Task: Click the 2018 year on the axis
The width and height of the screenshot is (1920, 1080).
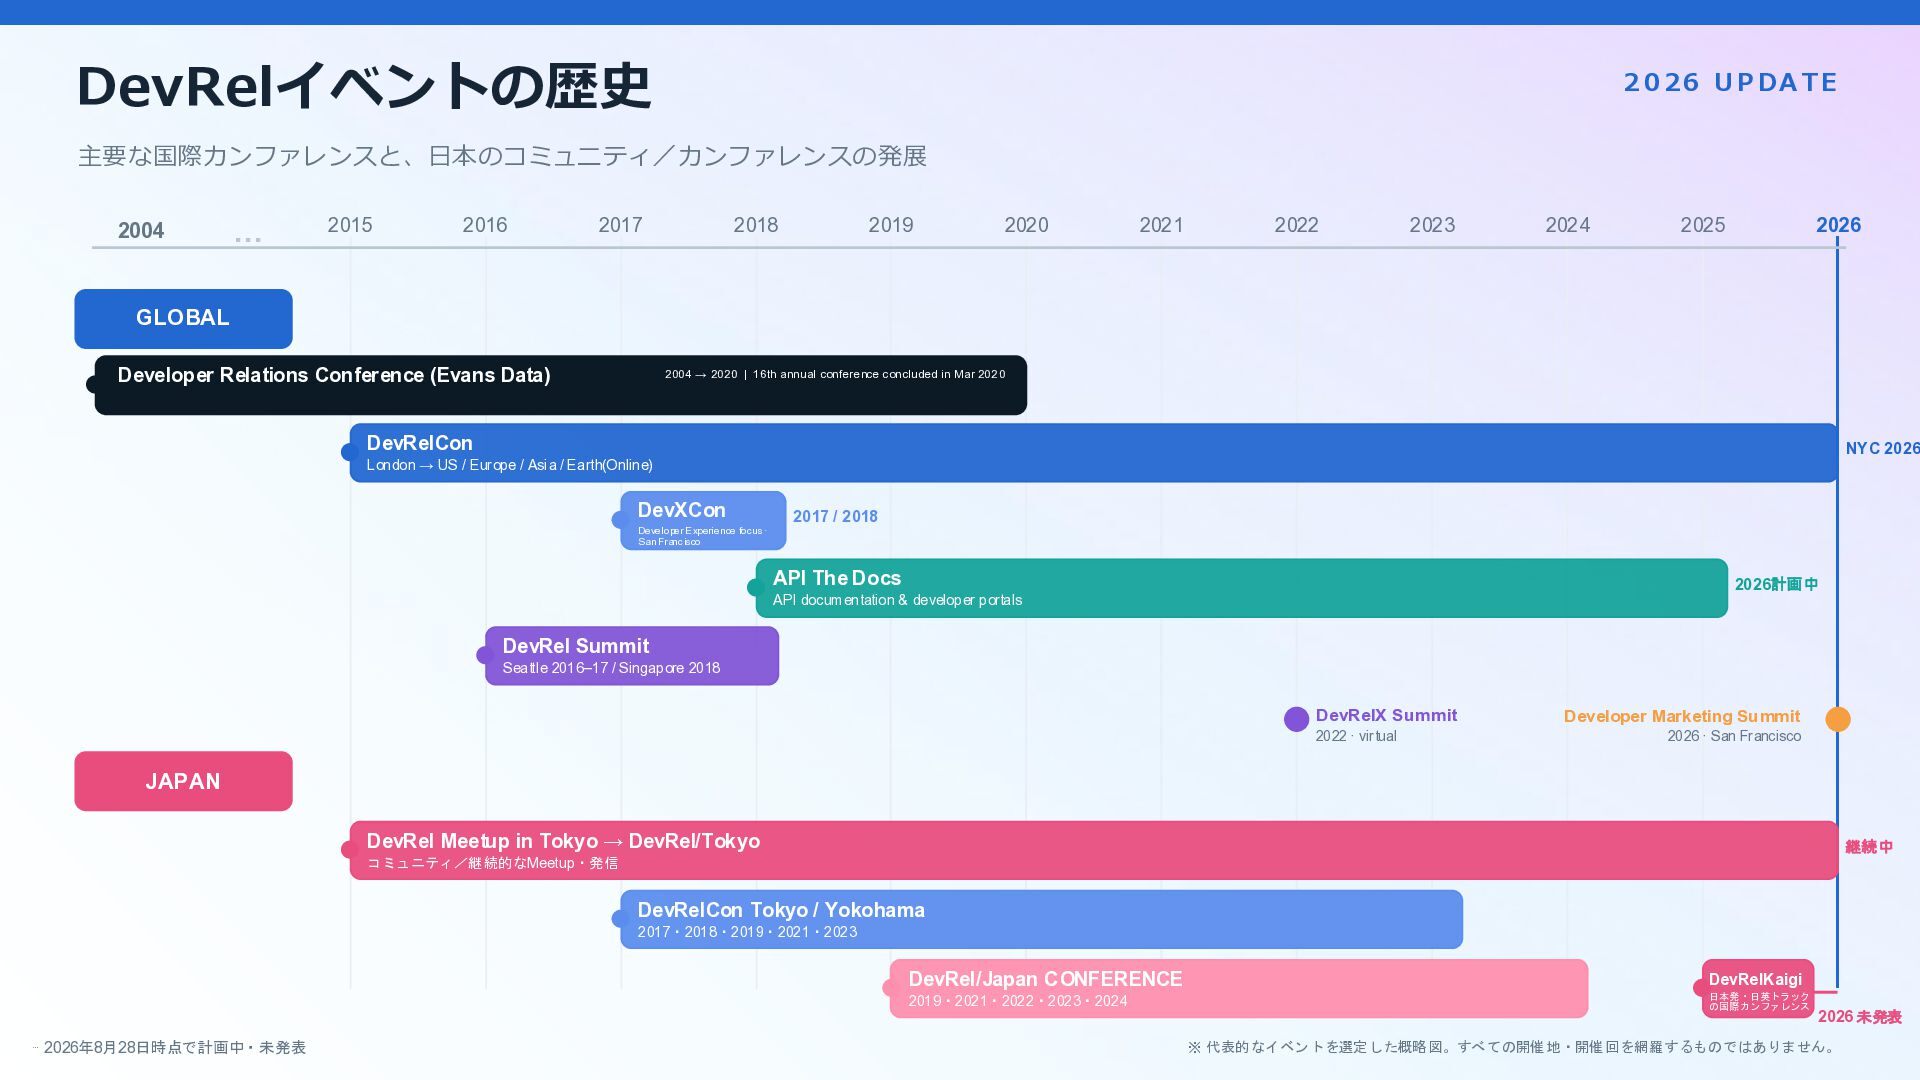Action: click(x=756, y=225)
